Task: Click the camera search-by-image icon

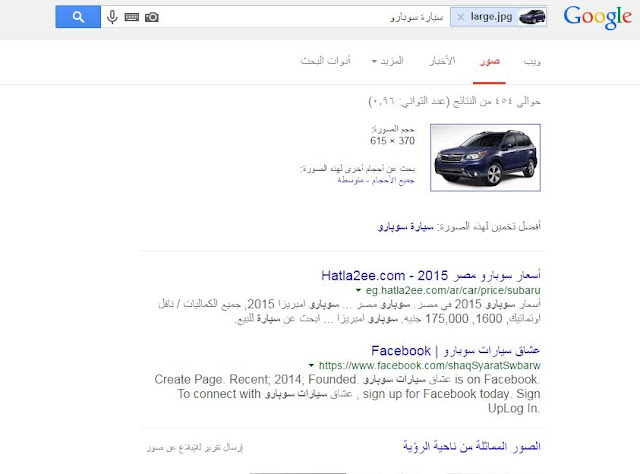Action: [152, 17]
